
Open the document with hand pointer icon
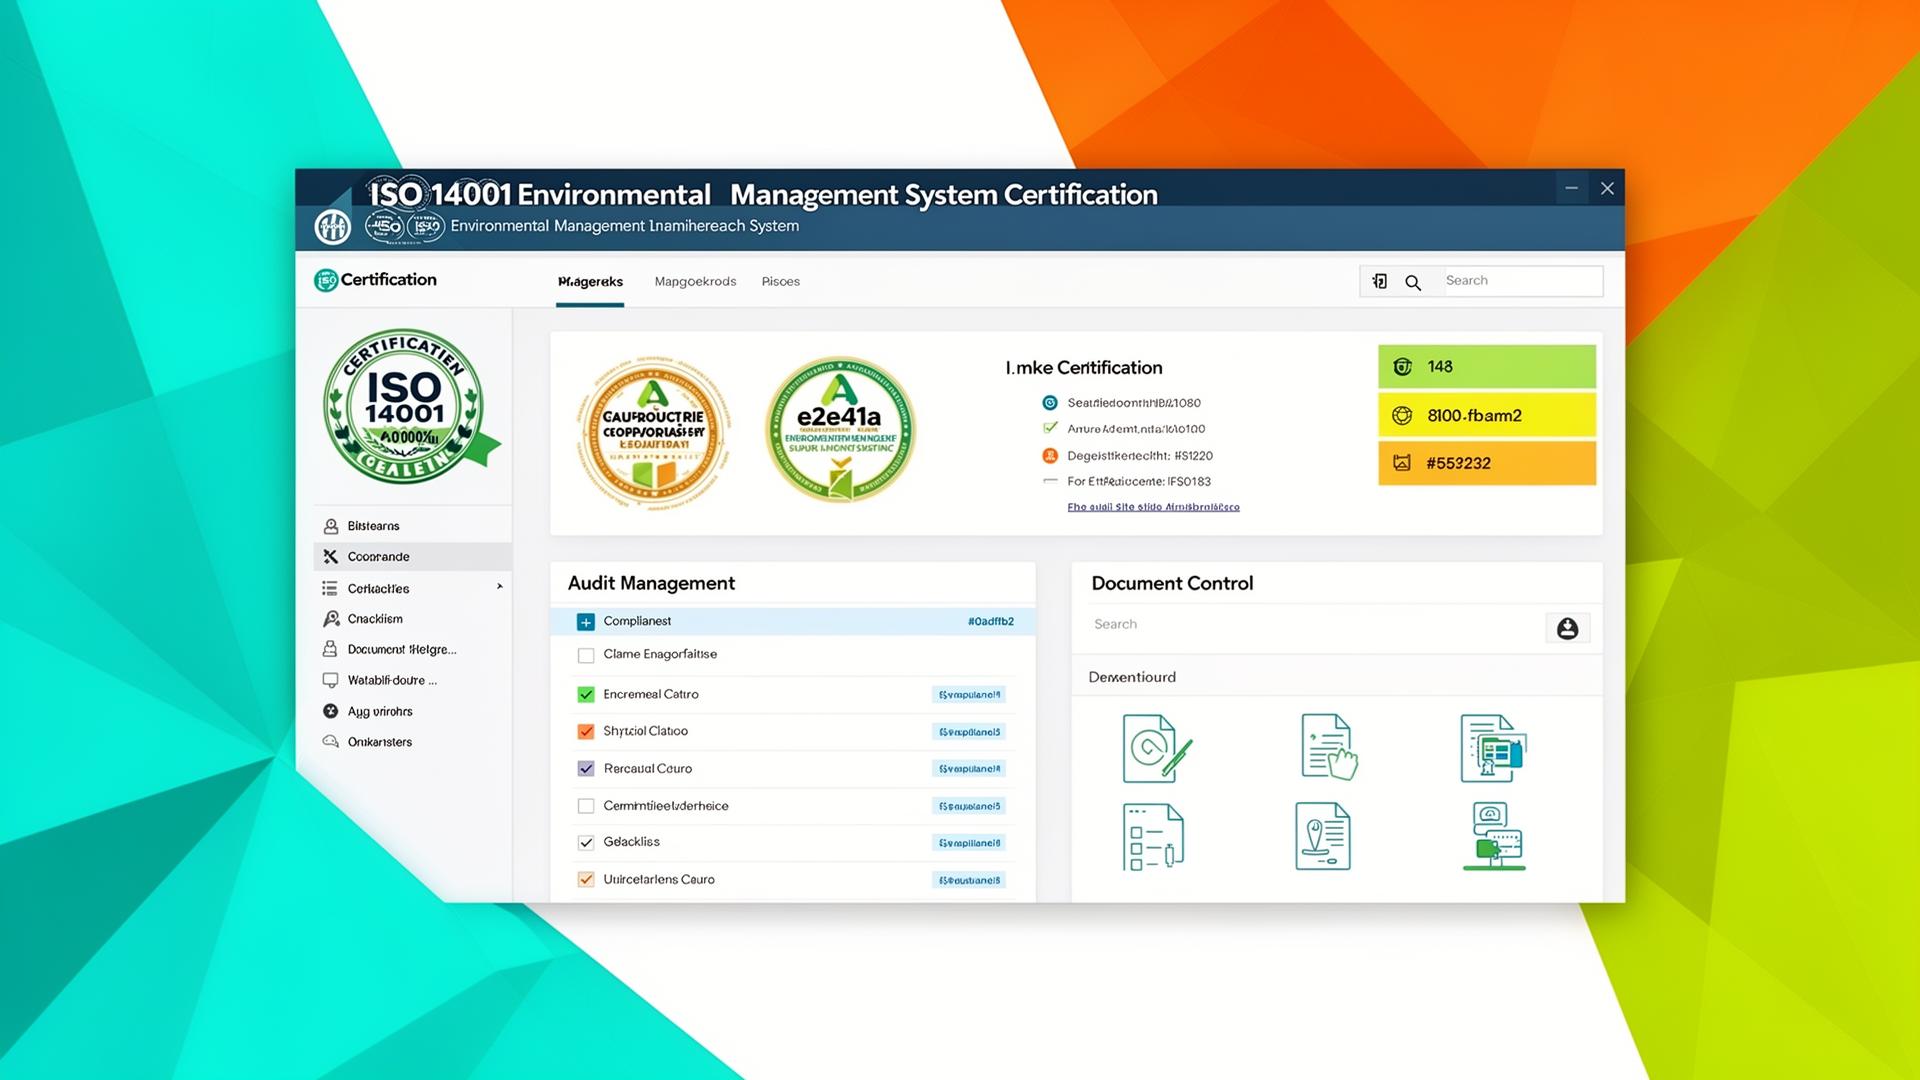tap(1328, 746)
